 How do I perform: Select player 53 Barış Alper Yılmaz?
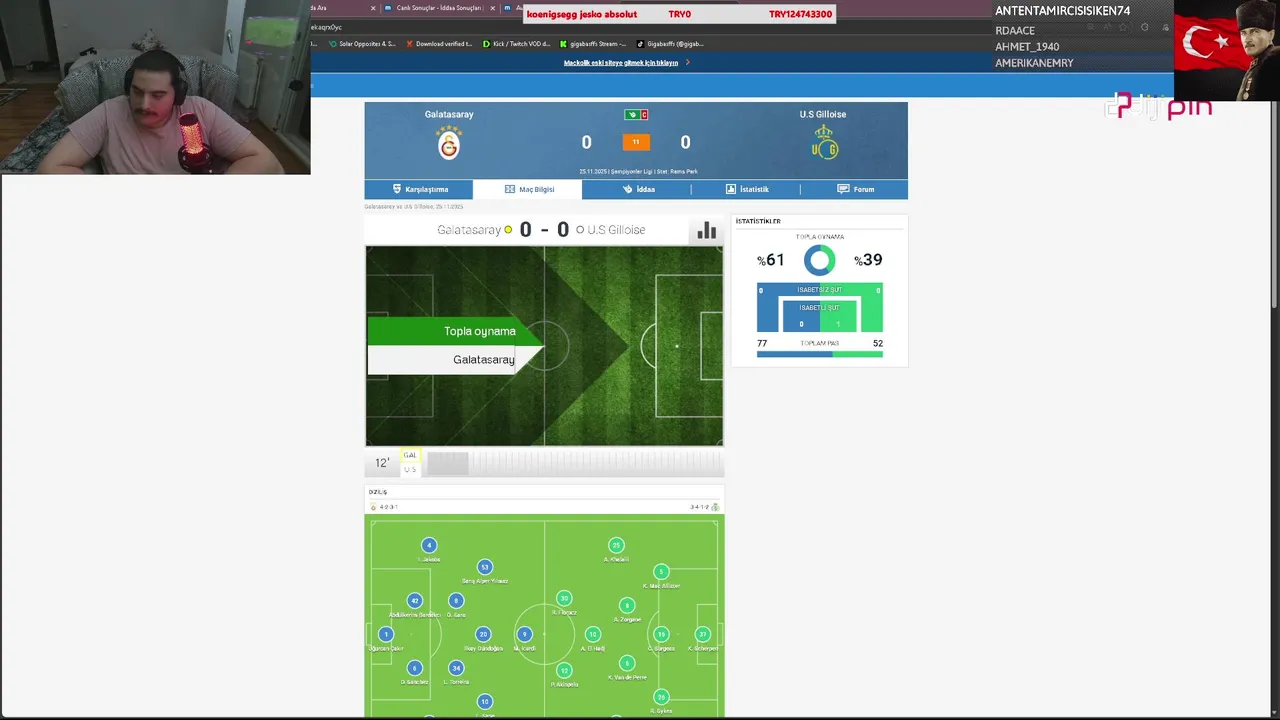click(485, 567)
